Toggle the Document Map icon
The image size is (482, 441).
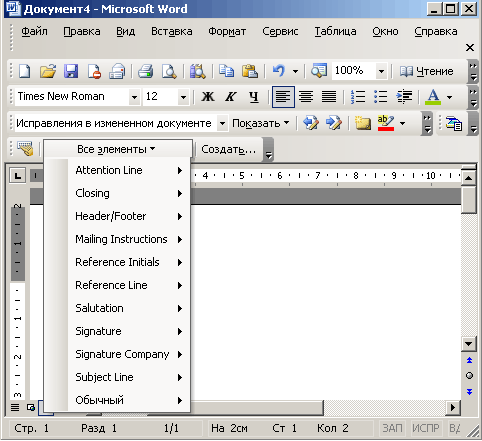[319, 71]
